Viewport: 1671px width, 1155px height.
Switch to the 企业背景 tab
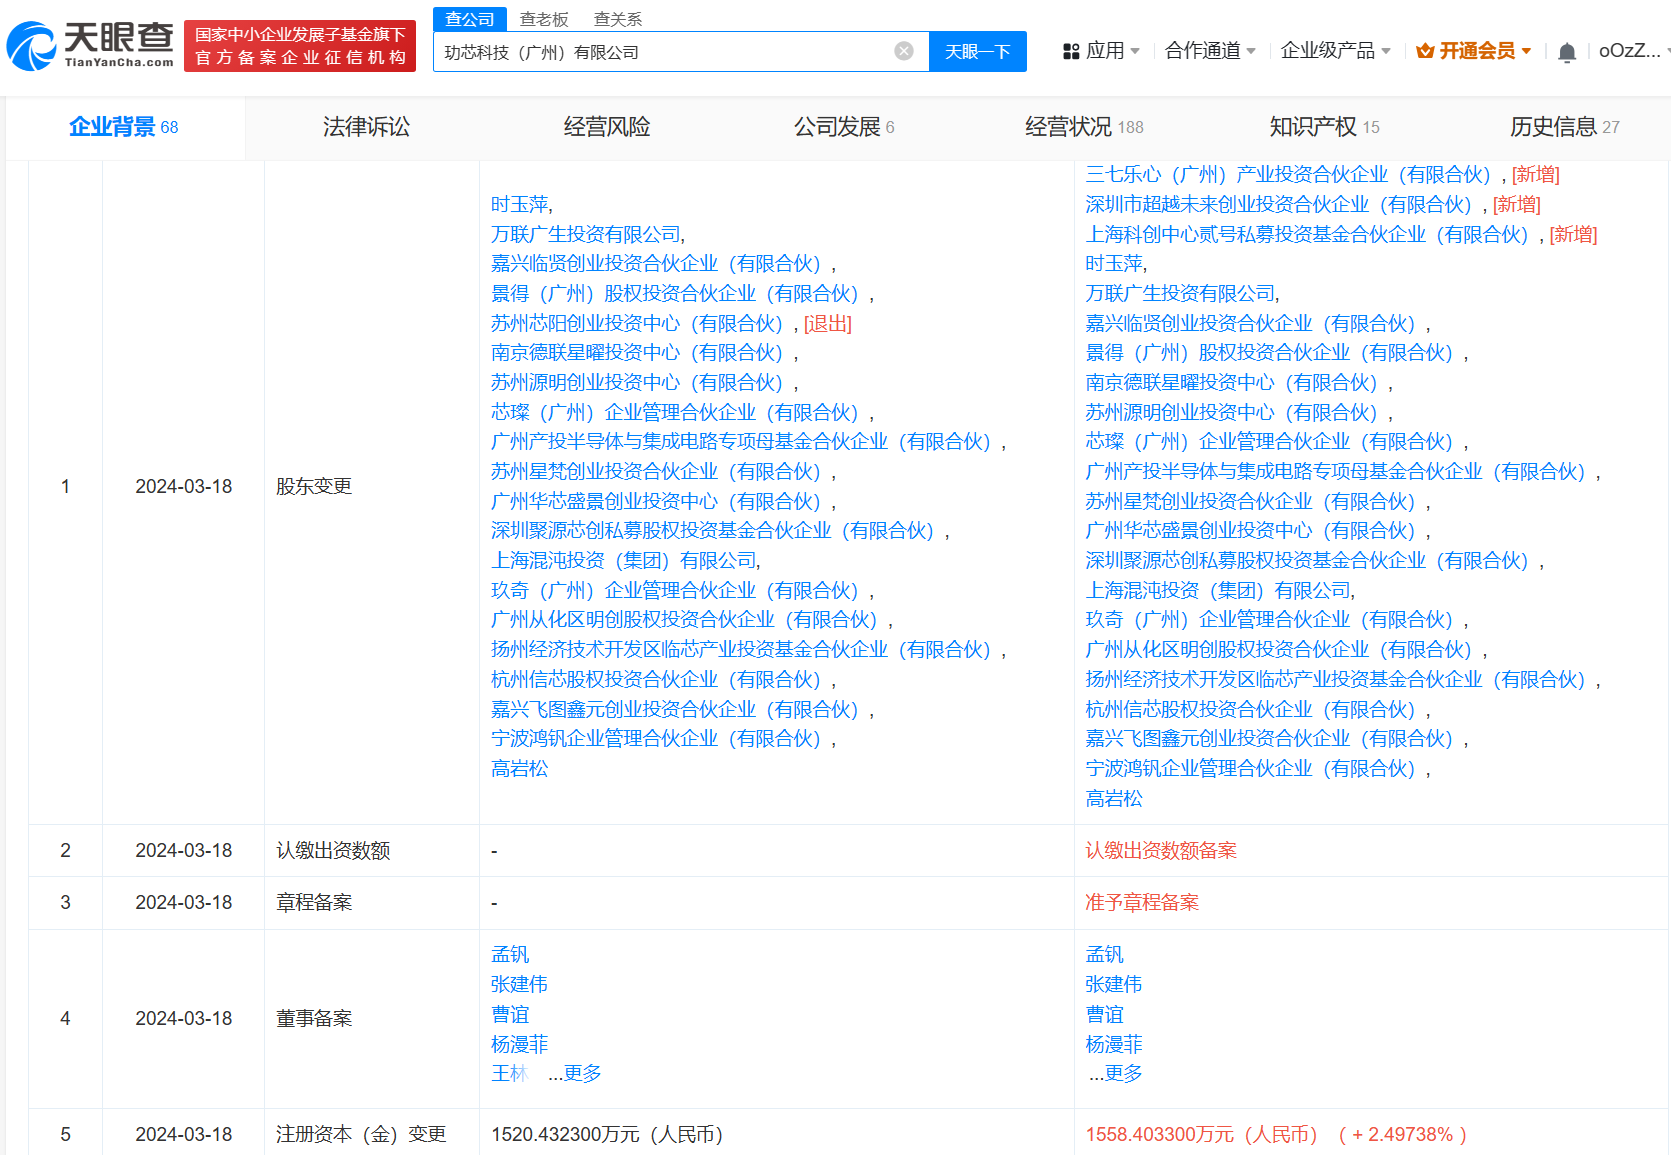[124, 127]
